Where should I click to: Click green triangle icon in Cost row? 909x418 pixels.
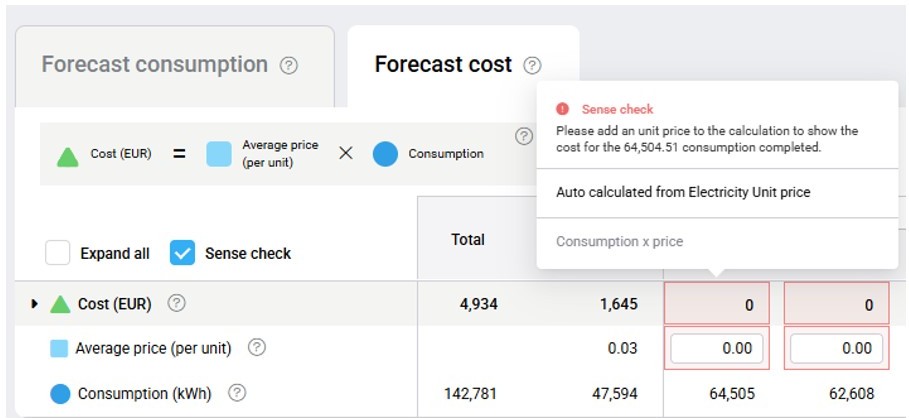pyautogui.click(x=60, y=304)
